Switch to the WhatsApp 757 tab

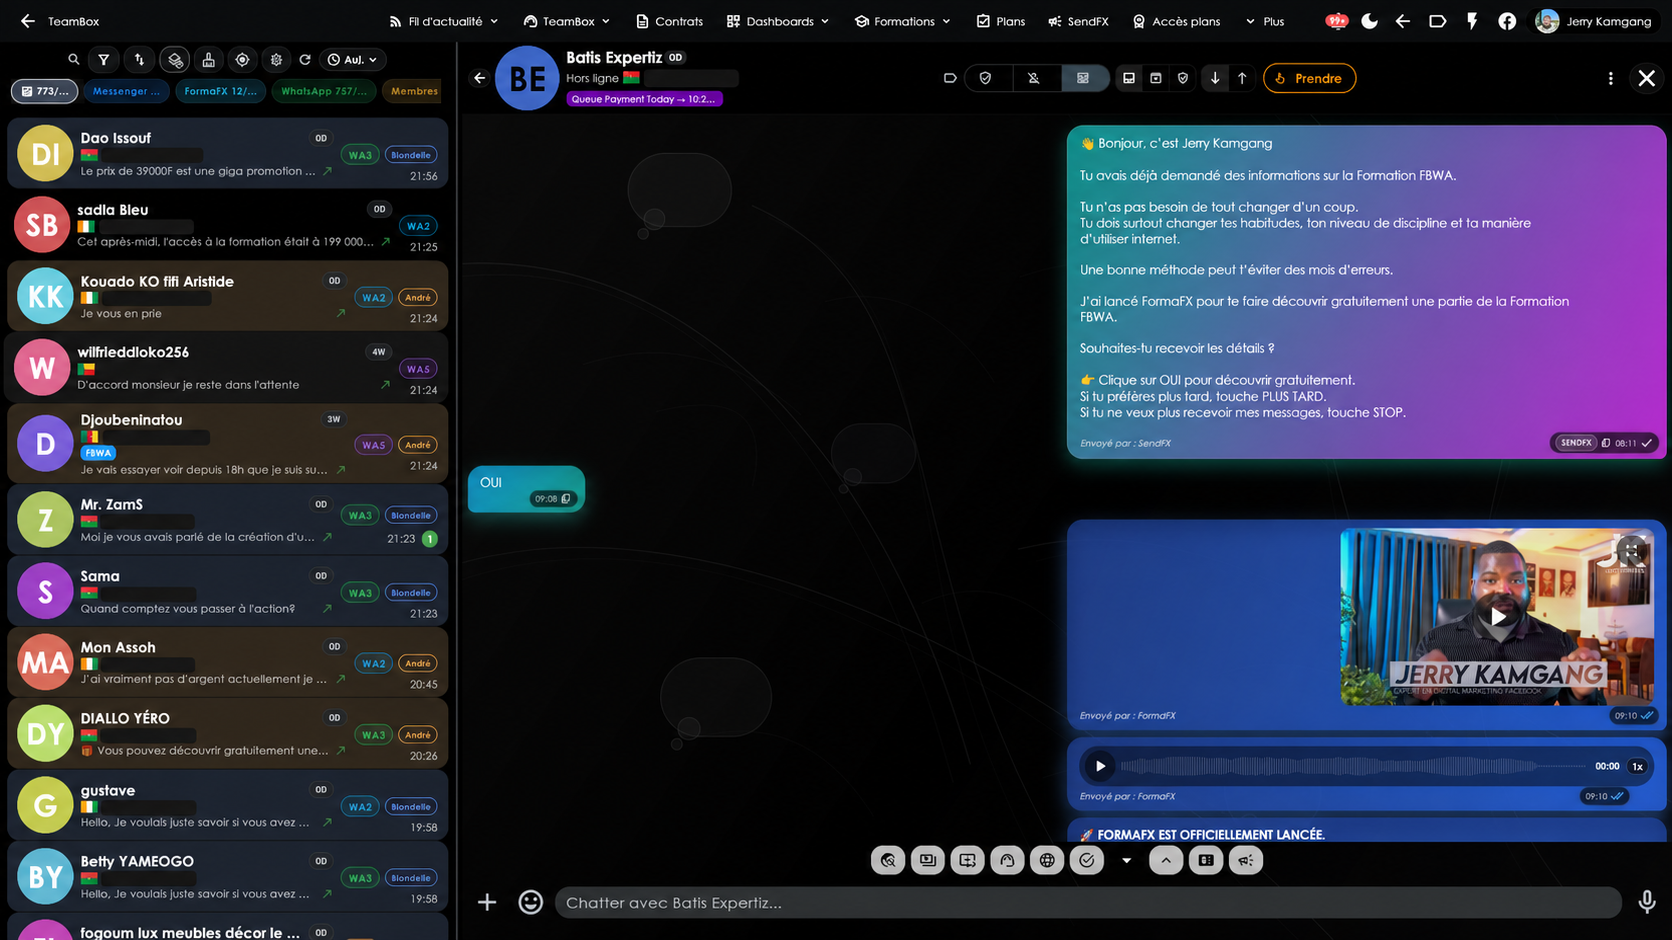point(323,91)
